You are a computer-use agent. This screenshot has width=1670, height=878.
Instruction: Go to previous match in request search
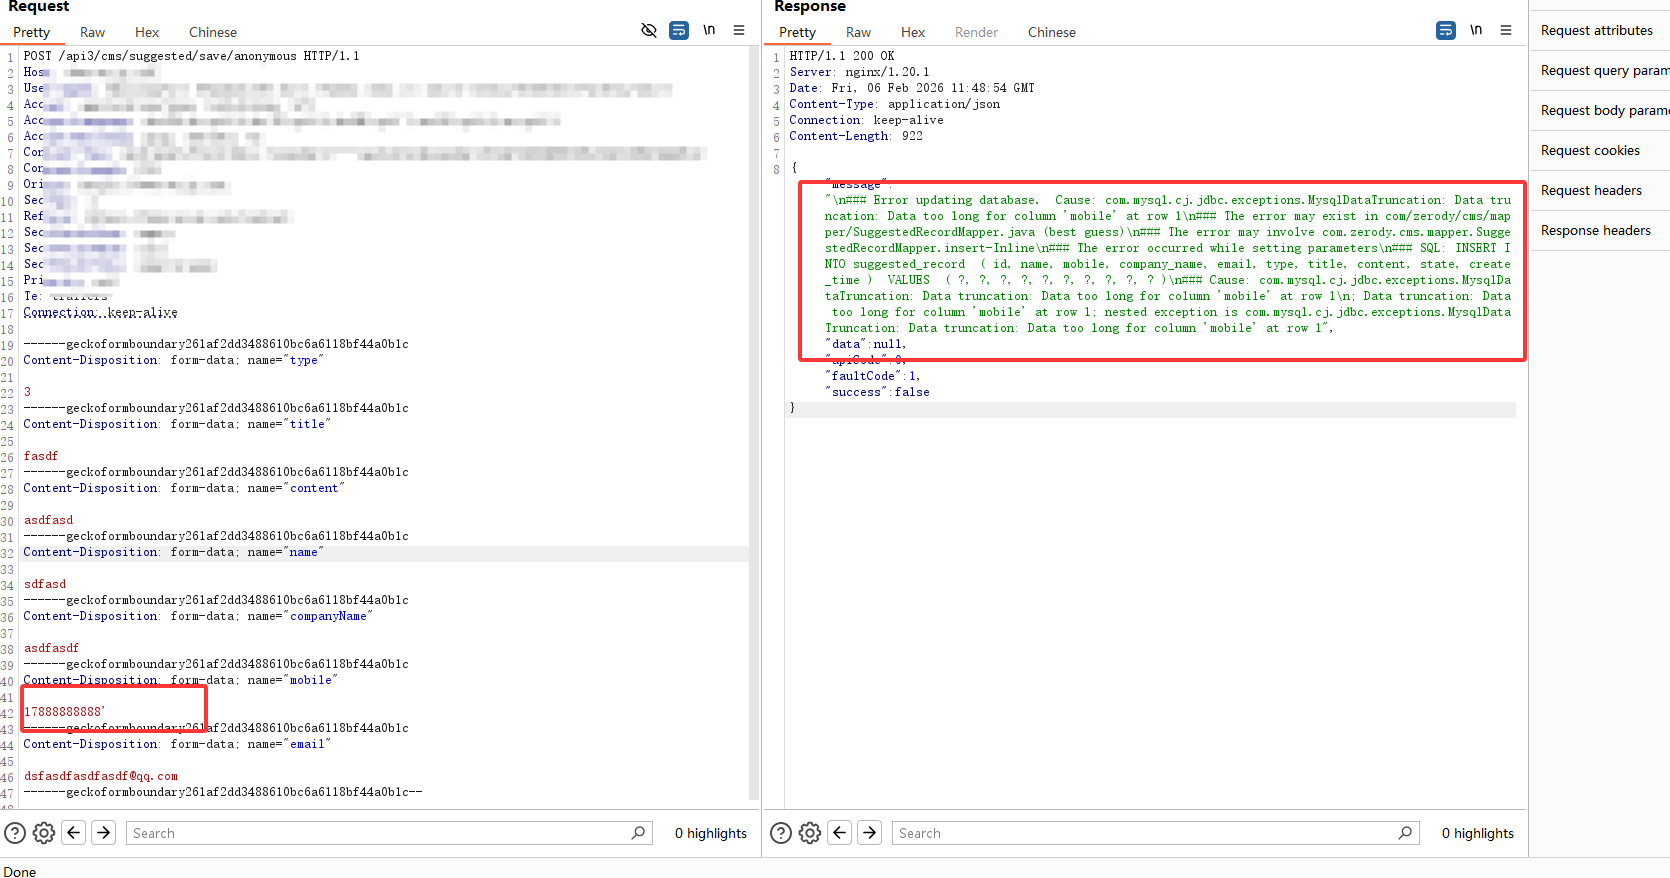click(x=74, y=833)
